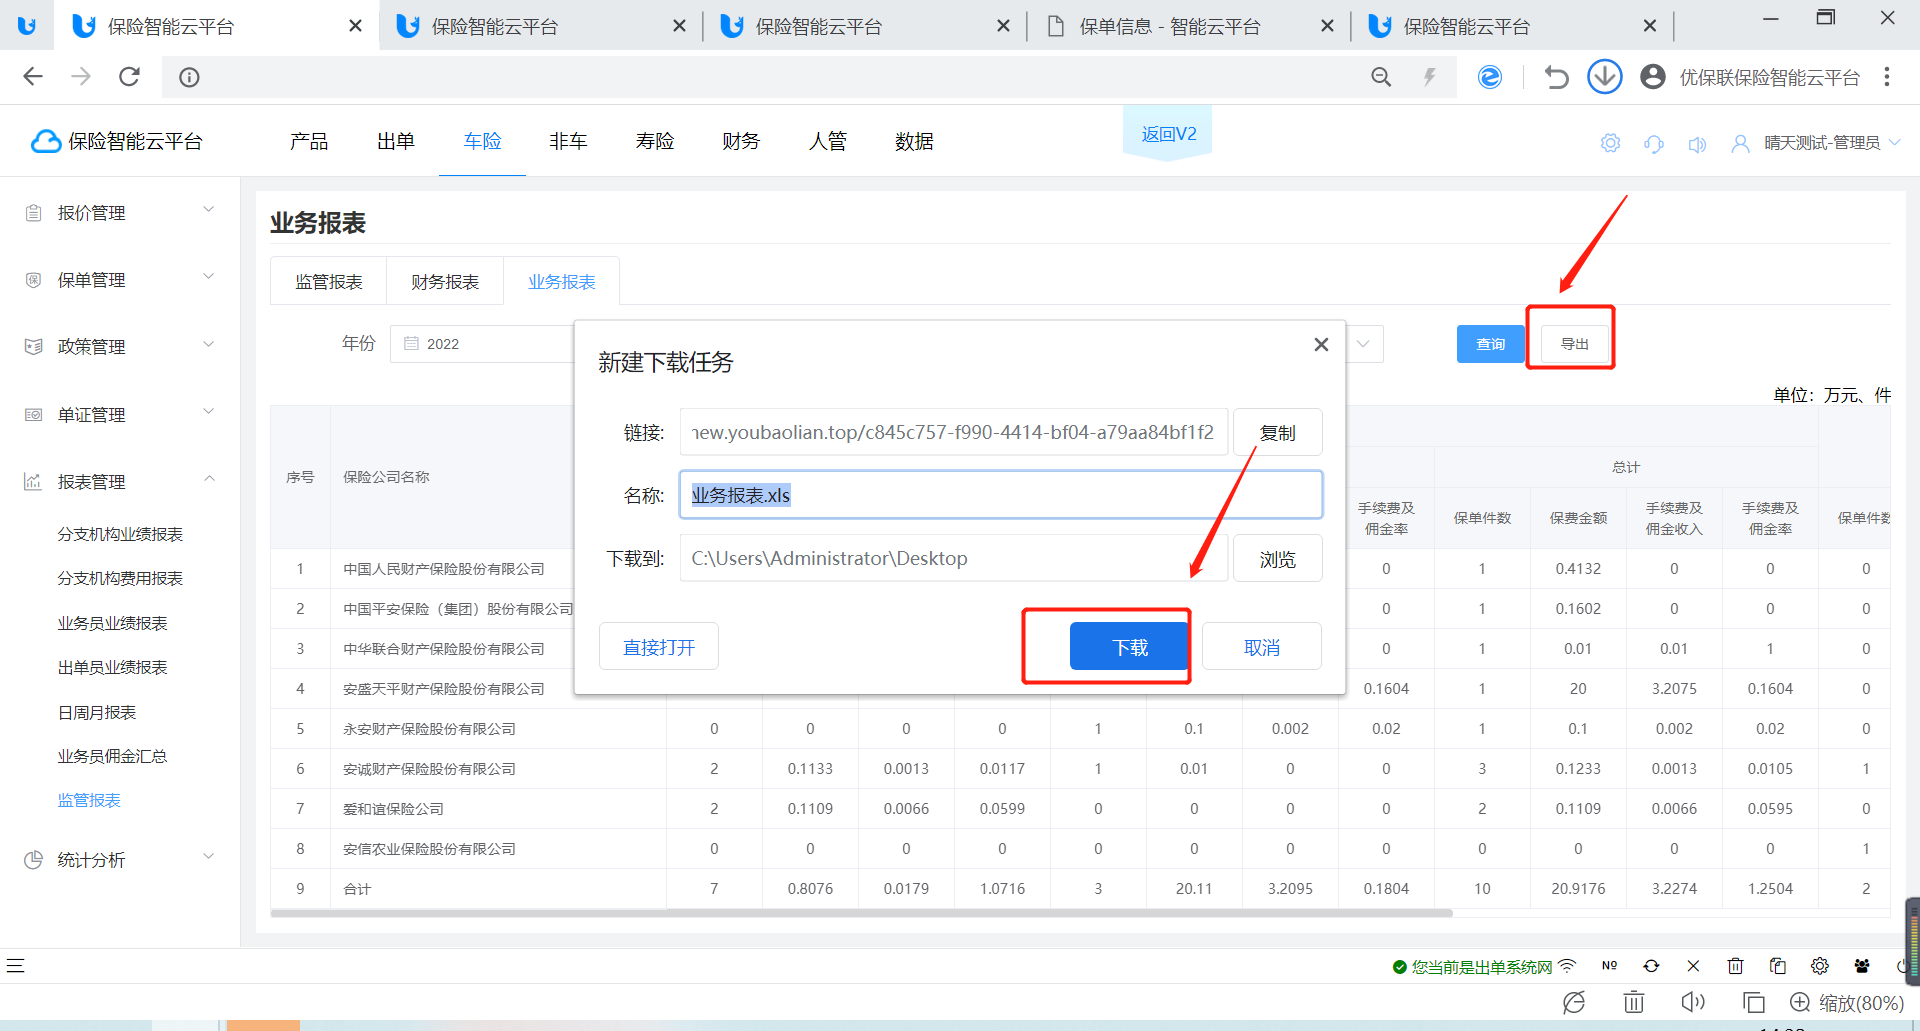
Task: Click the trash icon in upper status bar
Action: click(1735, 966)
